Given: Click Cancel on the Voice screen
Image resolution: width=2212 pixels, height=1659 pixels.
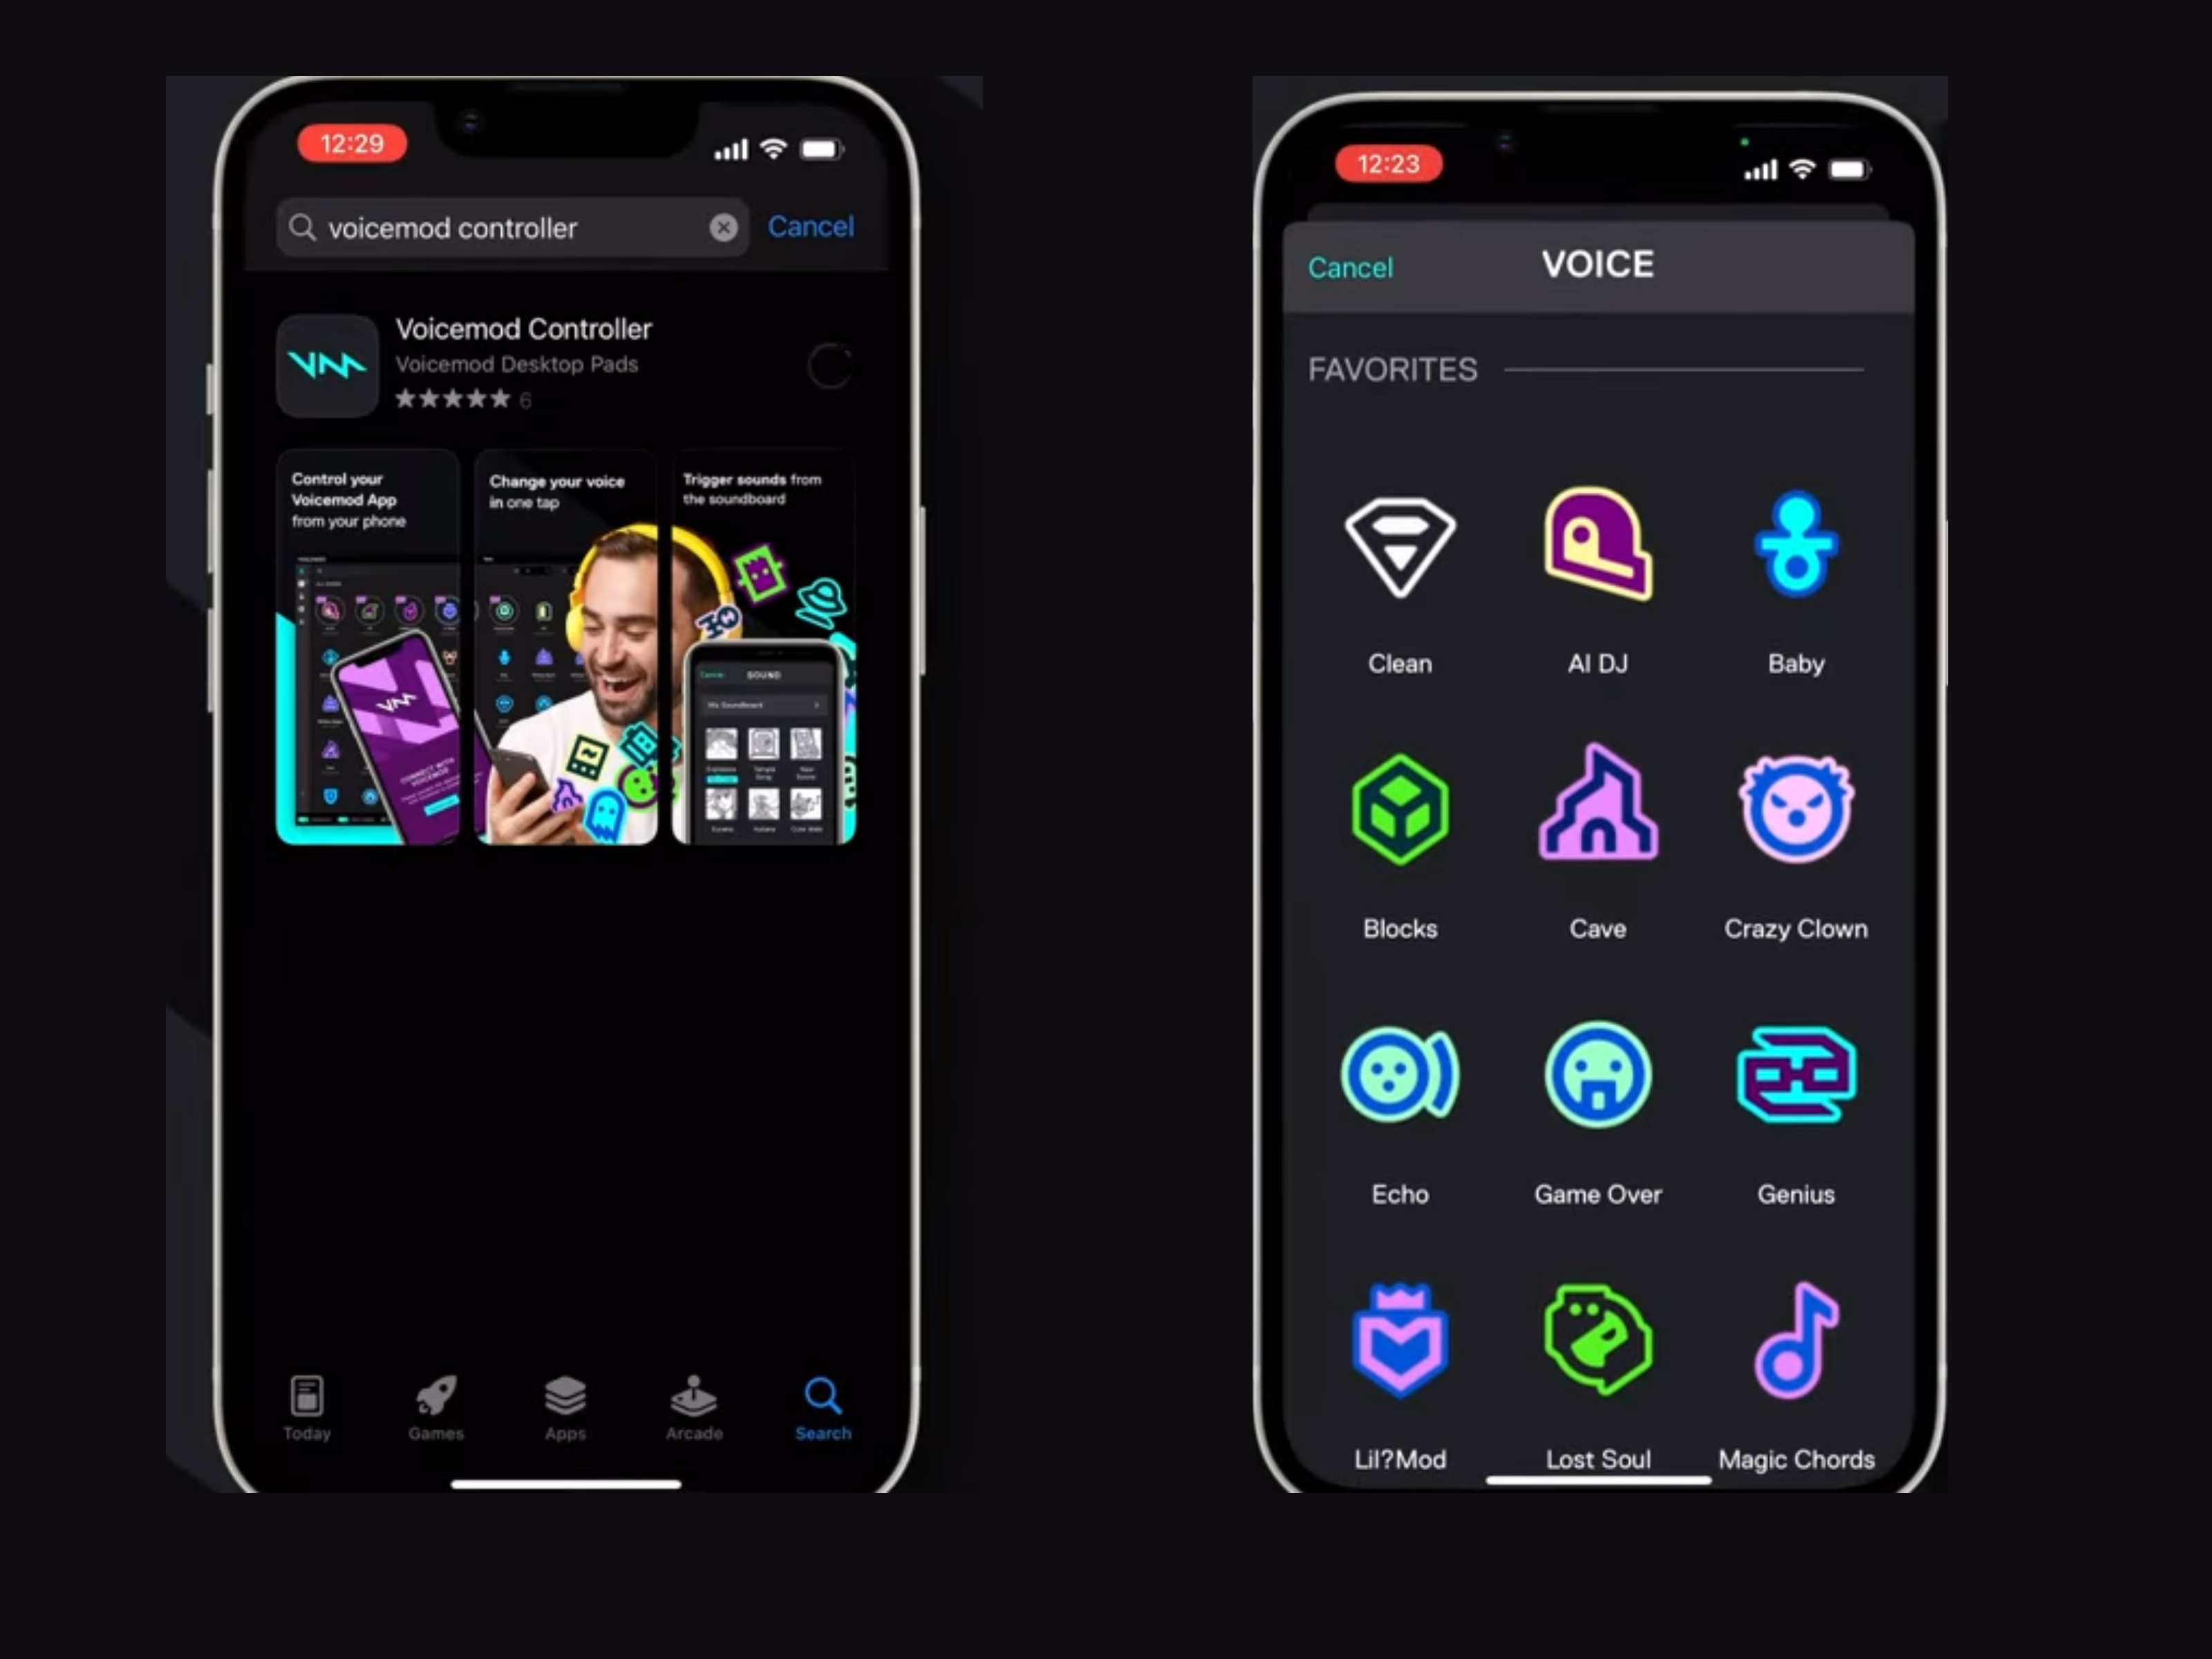Looking at the screenshot, I should [1350, 267].
